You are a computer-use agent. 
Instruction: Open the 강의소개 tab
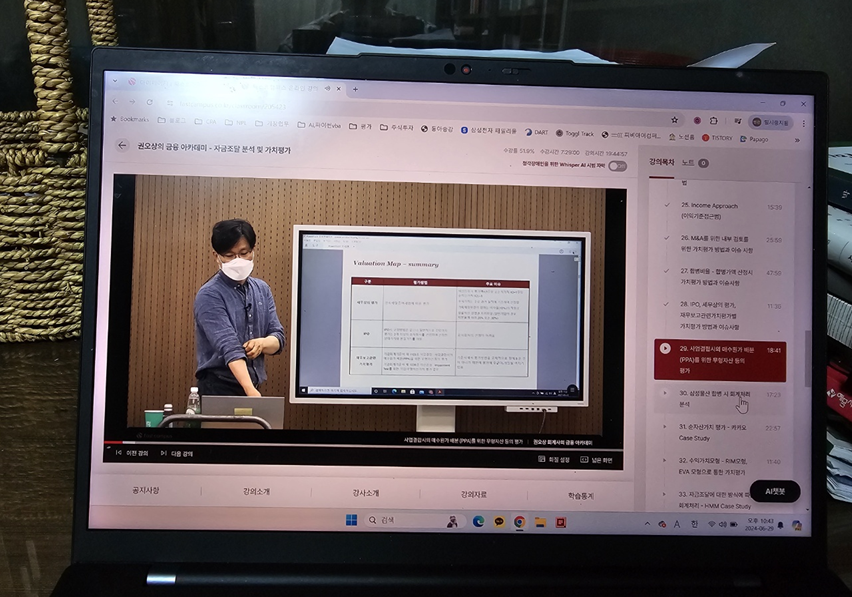(256, 492)
